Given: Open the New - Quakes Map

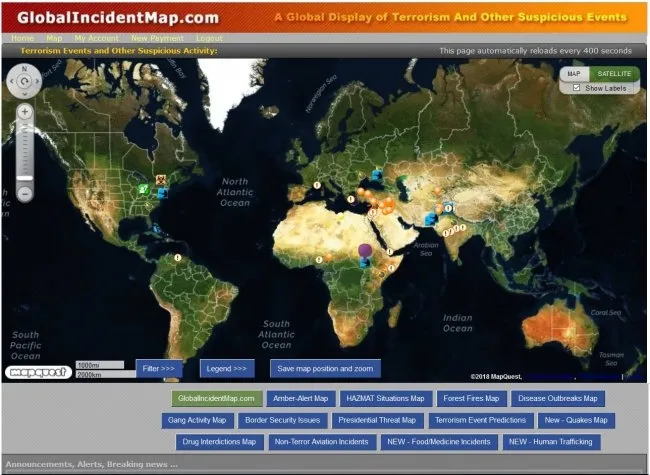Looking at the screenshot, I should pos(576,420).
